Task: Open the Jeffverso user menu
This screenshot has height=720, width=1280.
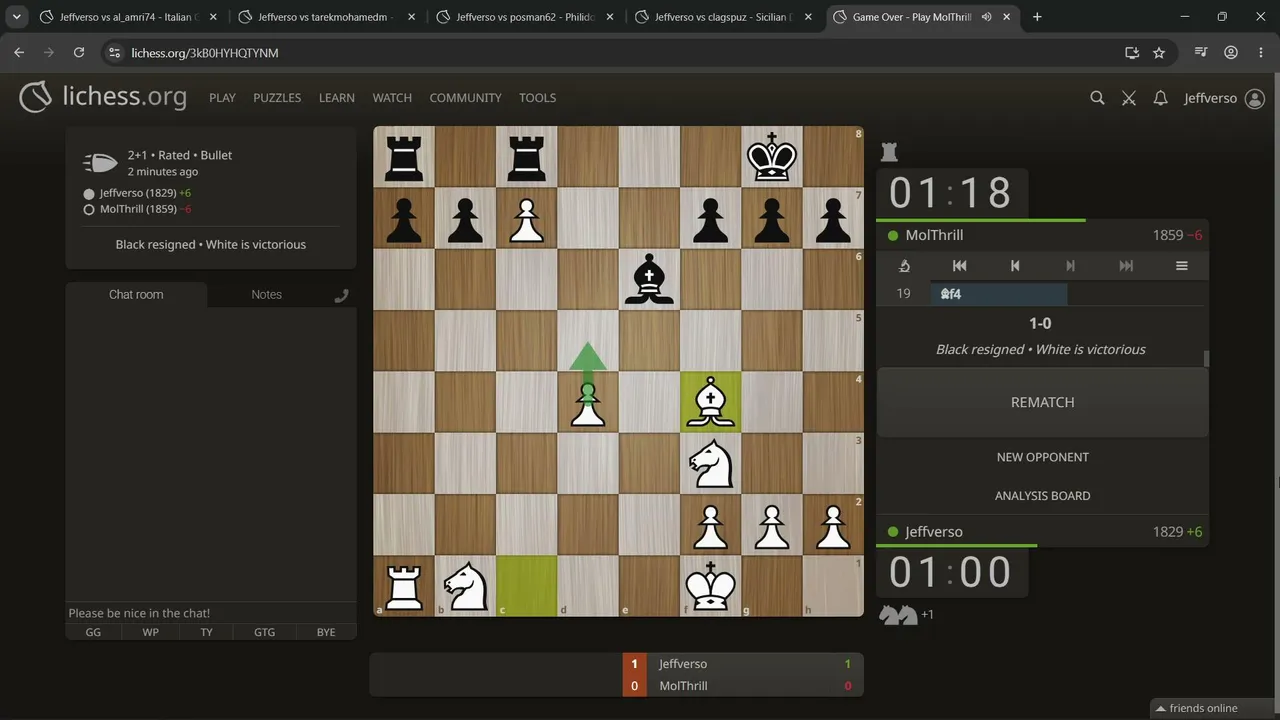Action: click(1224, 98)
